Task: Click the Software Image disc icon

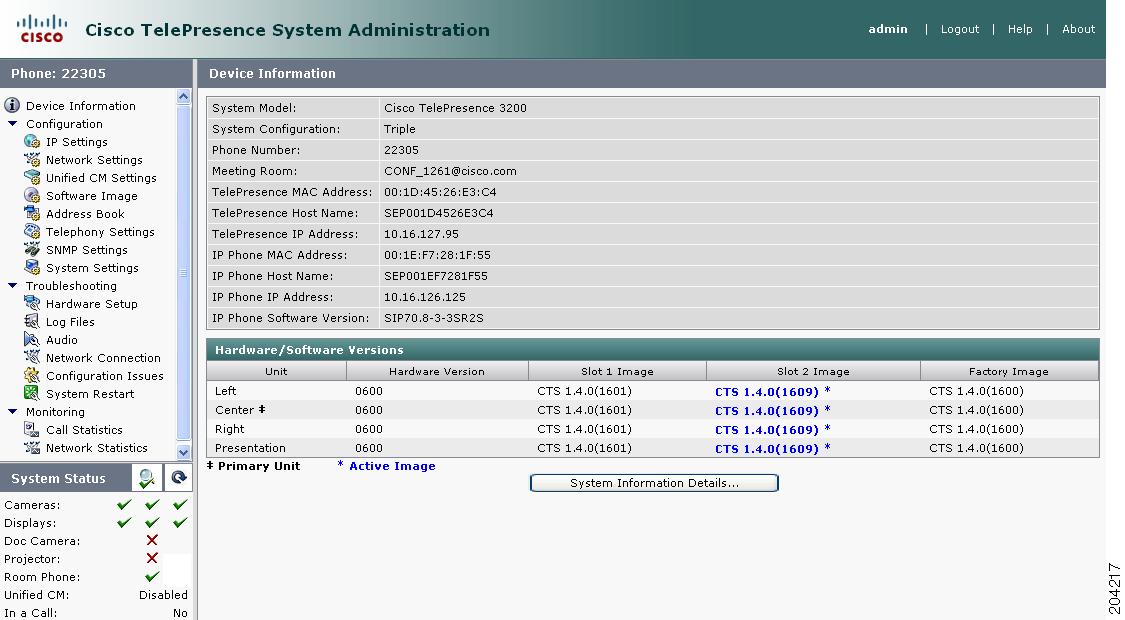Action: [32, 195]
